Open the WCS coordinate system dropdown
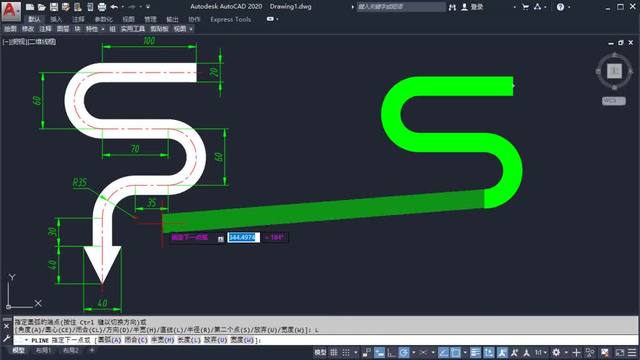The image size is (640, 360). 613,101
